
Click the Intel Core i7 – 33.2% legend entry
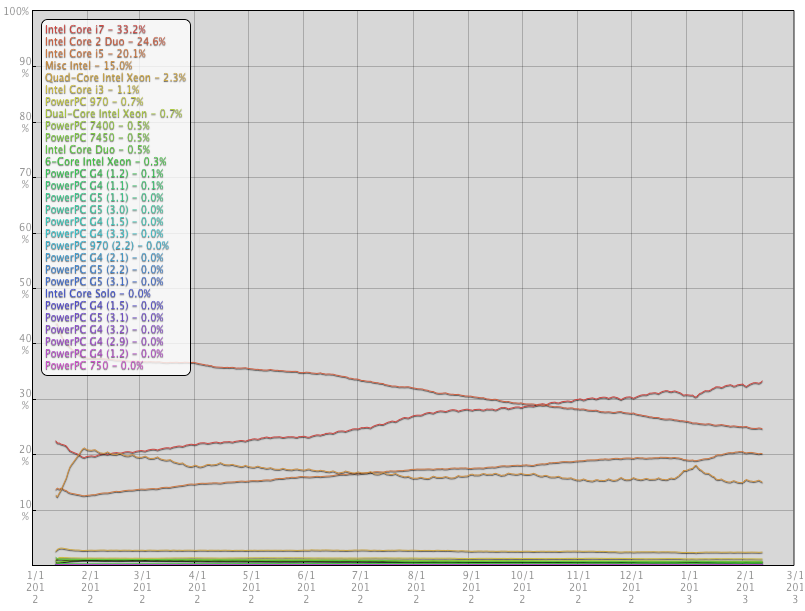click(x=95, y=30)
